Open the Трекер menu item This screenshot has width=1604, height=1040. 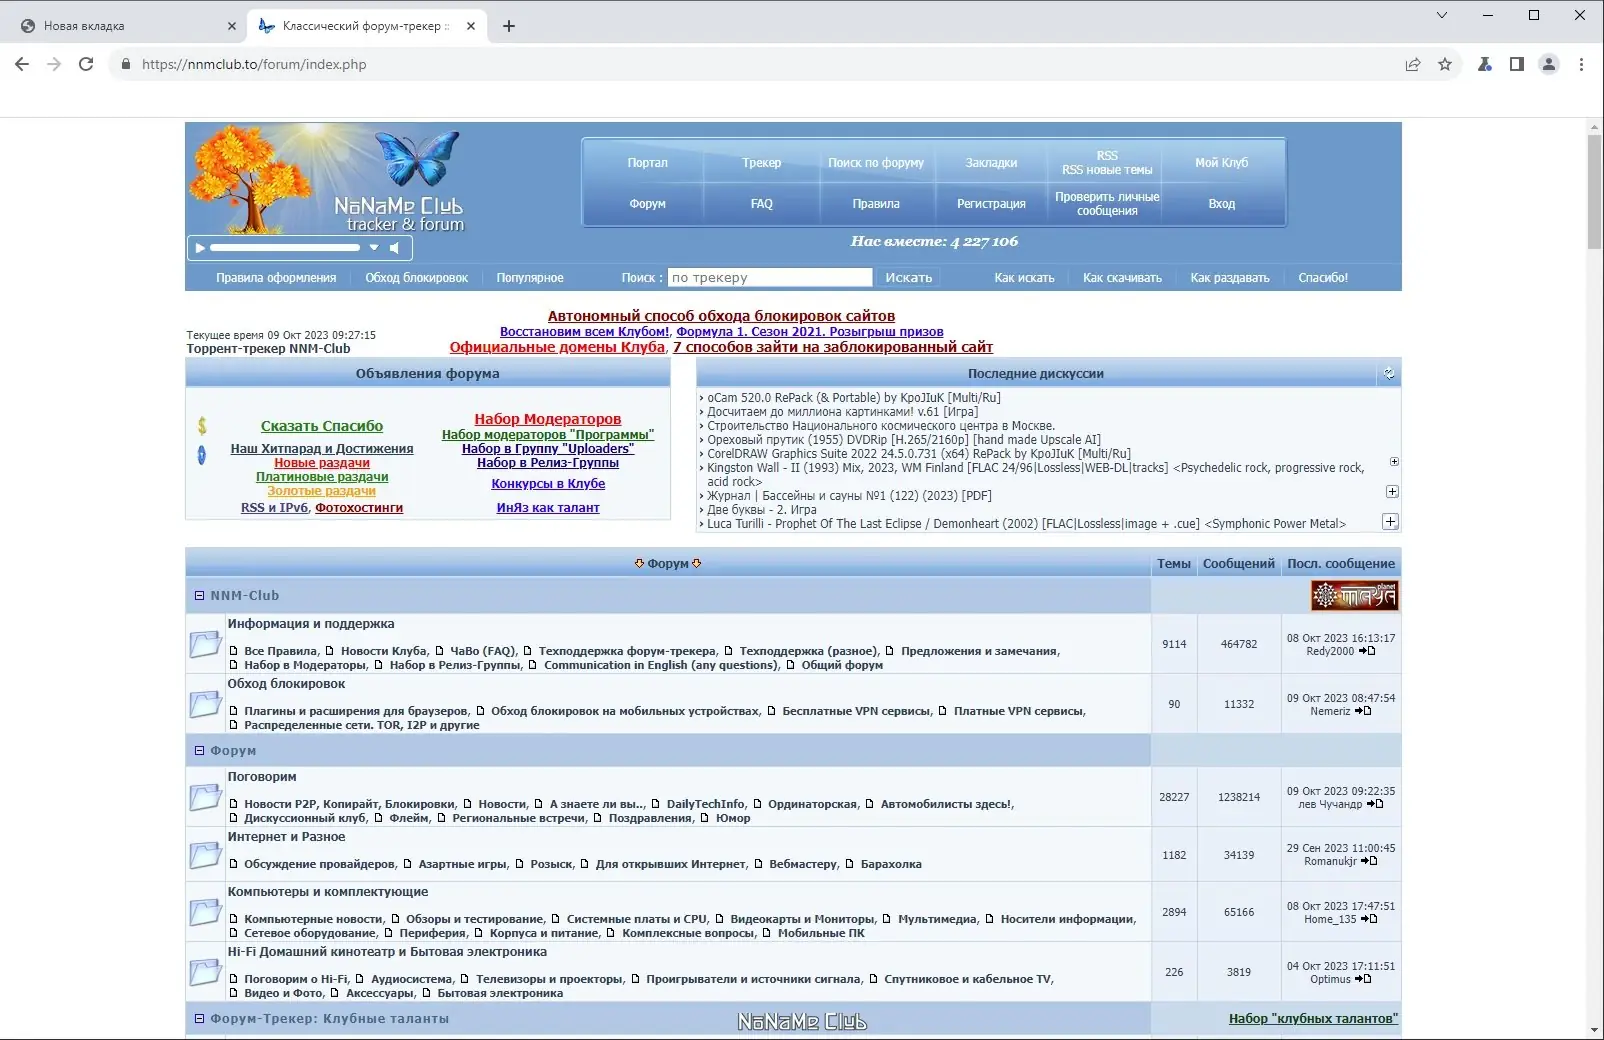click(x=761, y=162)
